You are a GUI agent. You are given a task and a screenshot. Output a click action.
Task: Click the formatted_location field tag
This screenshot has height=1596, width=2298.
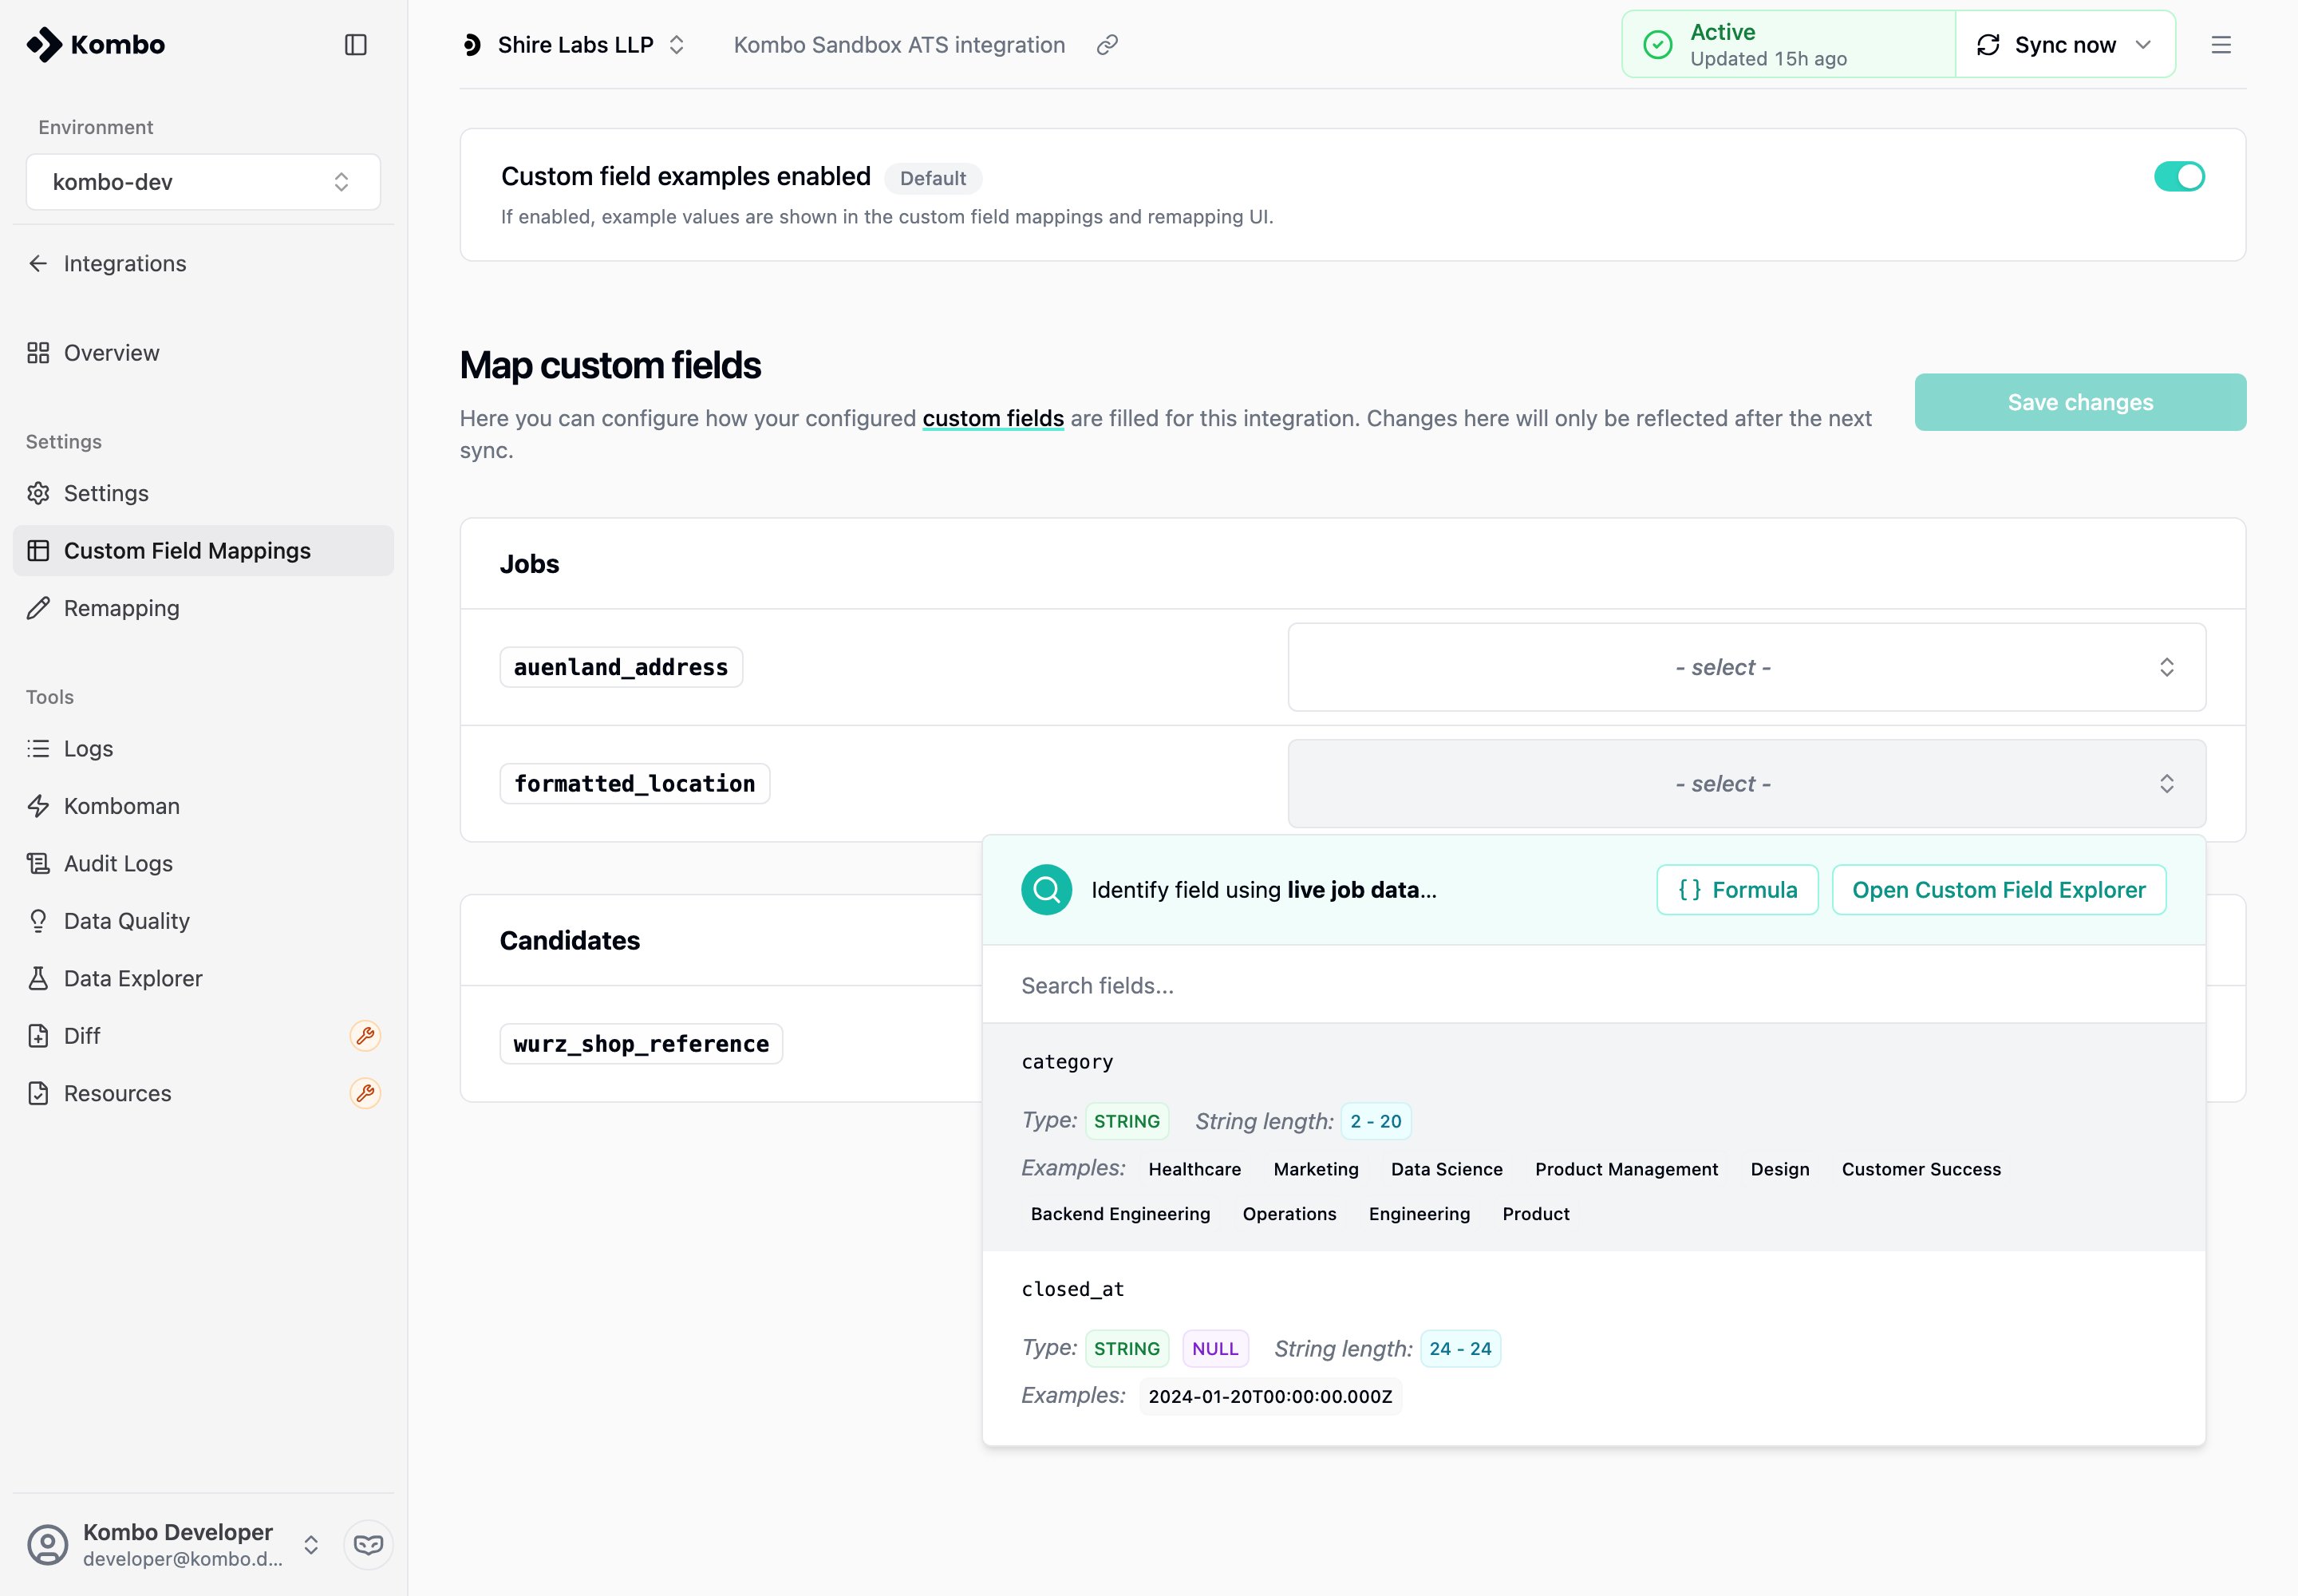635,784
